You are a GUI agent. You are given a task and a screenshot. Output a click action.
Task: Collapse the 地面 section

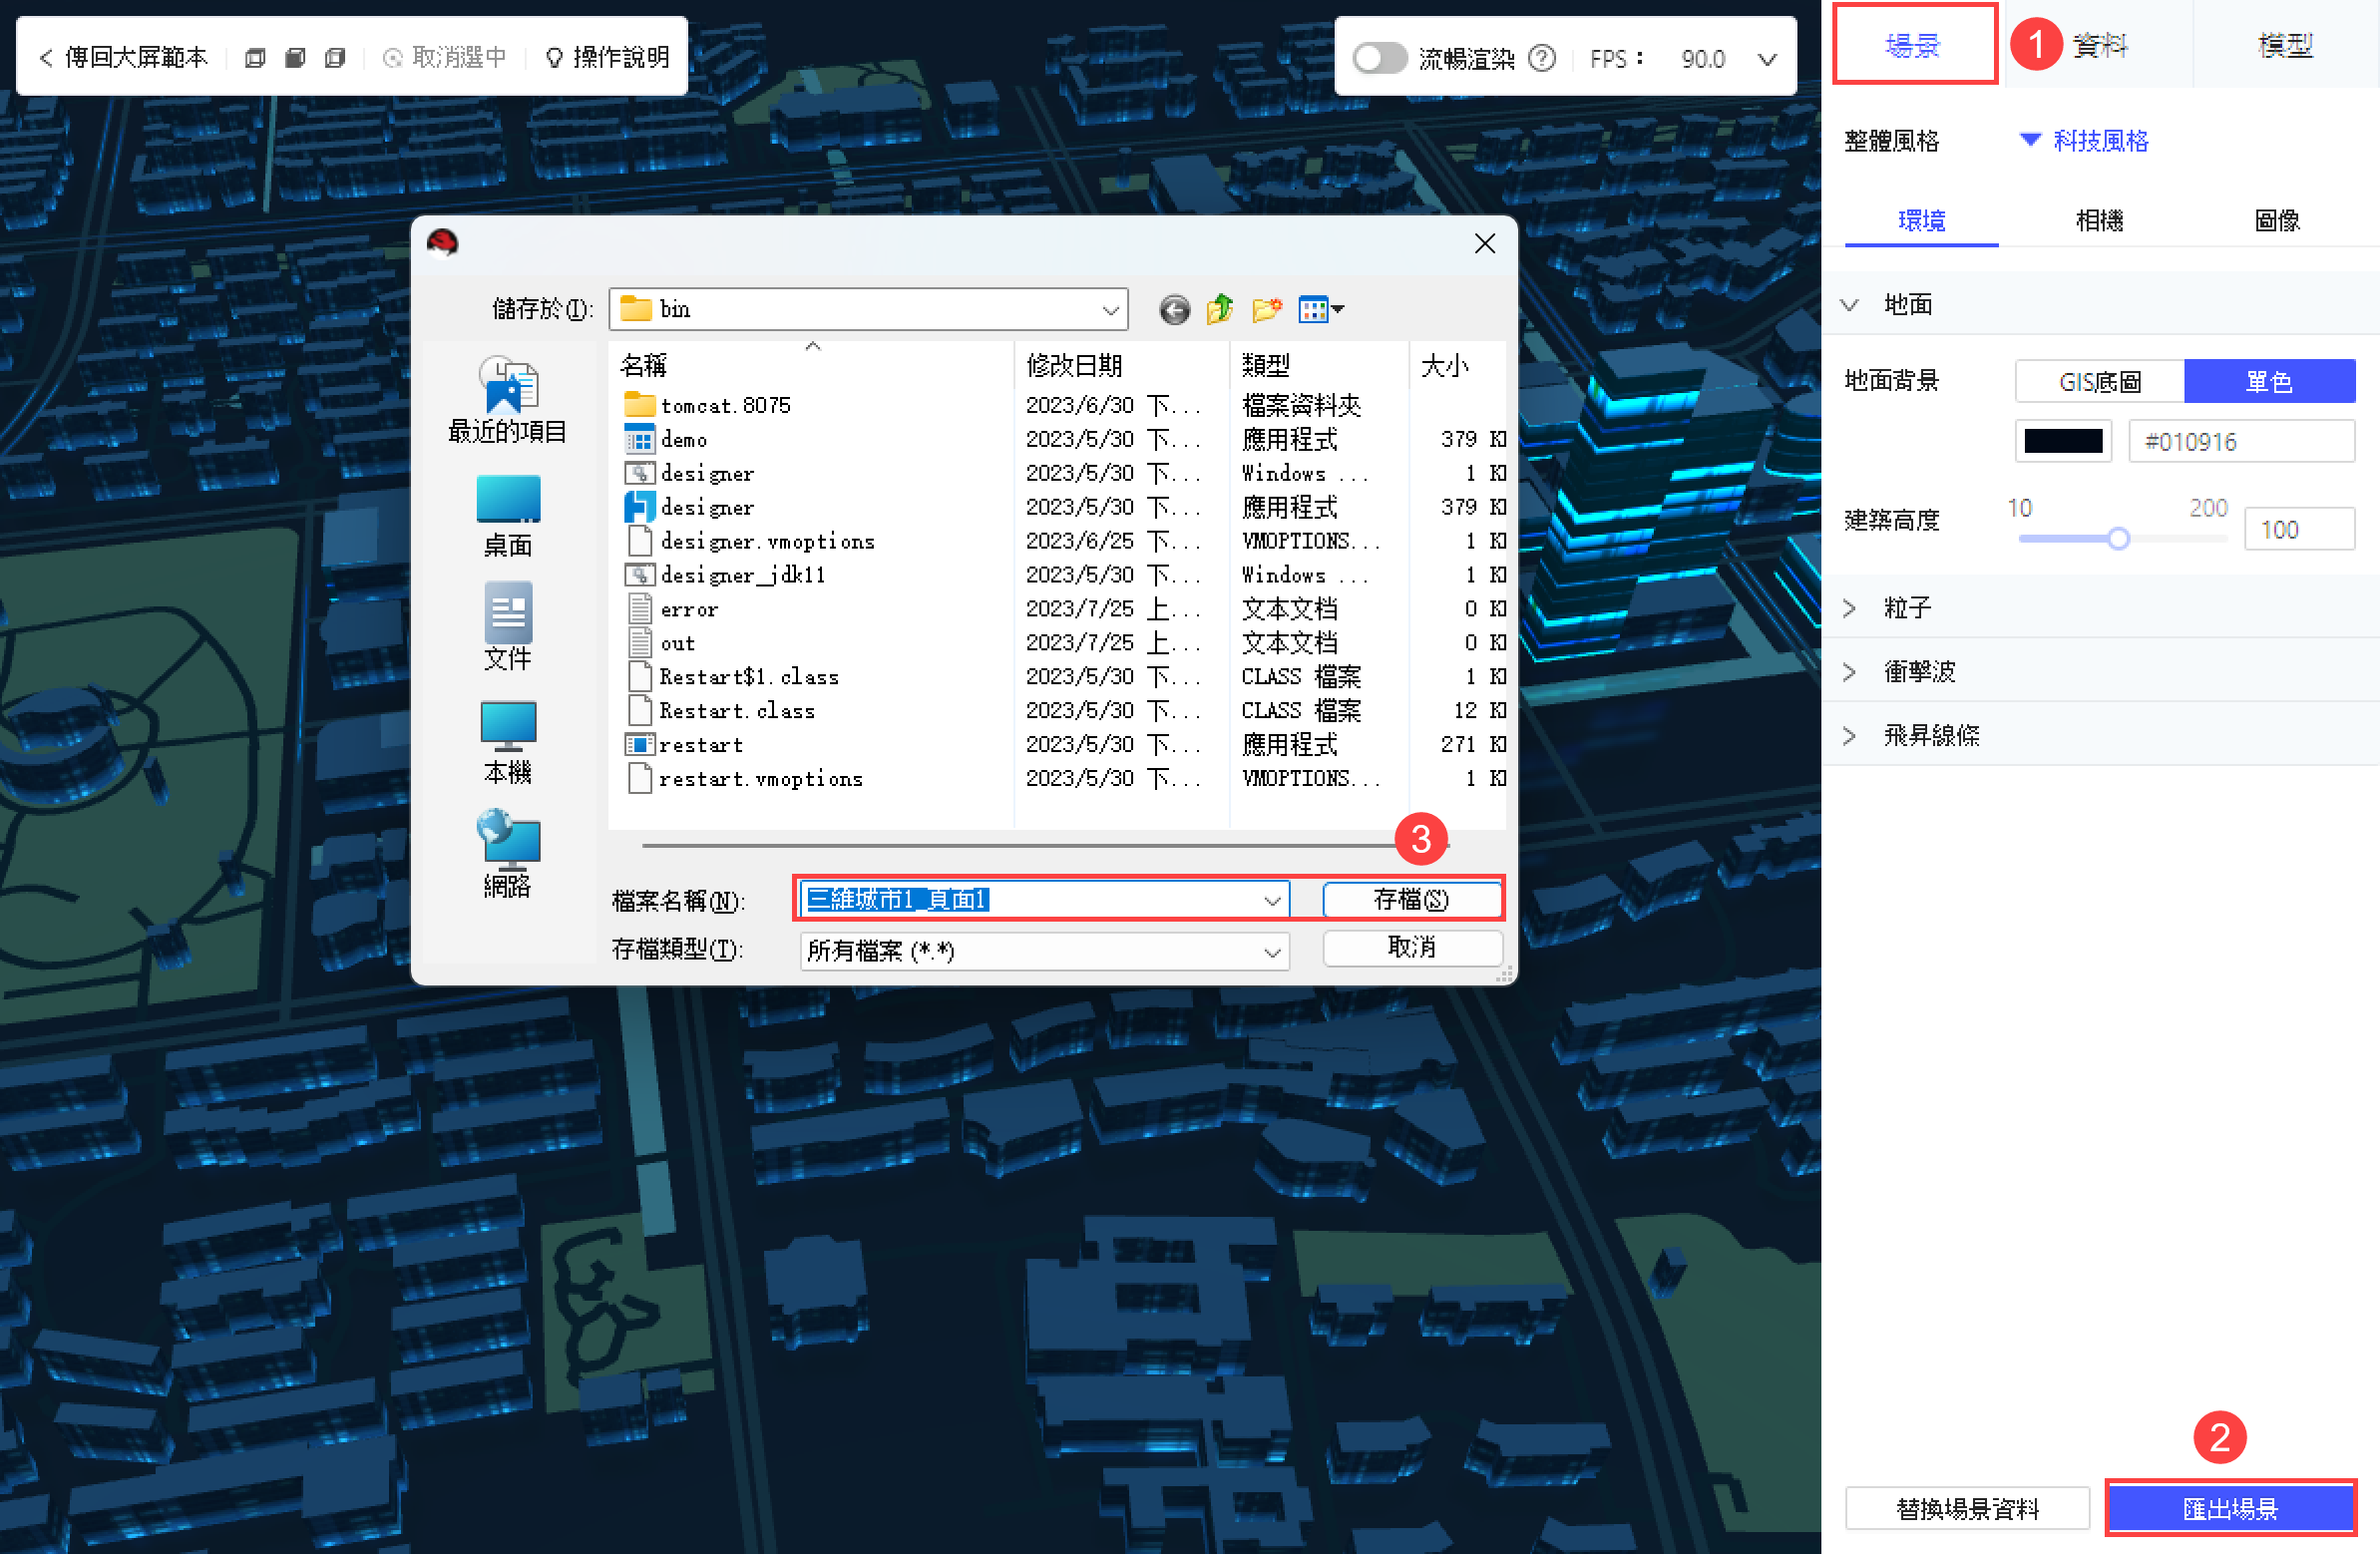(x=1850, y=305)
